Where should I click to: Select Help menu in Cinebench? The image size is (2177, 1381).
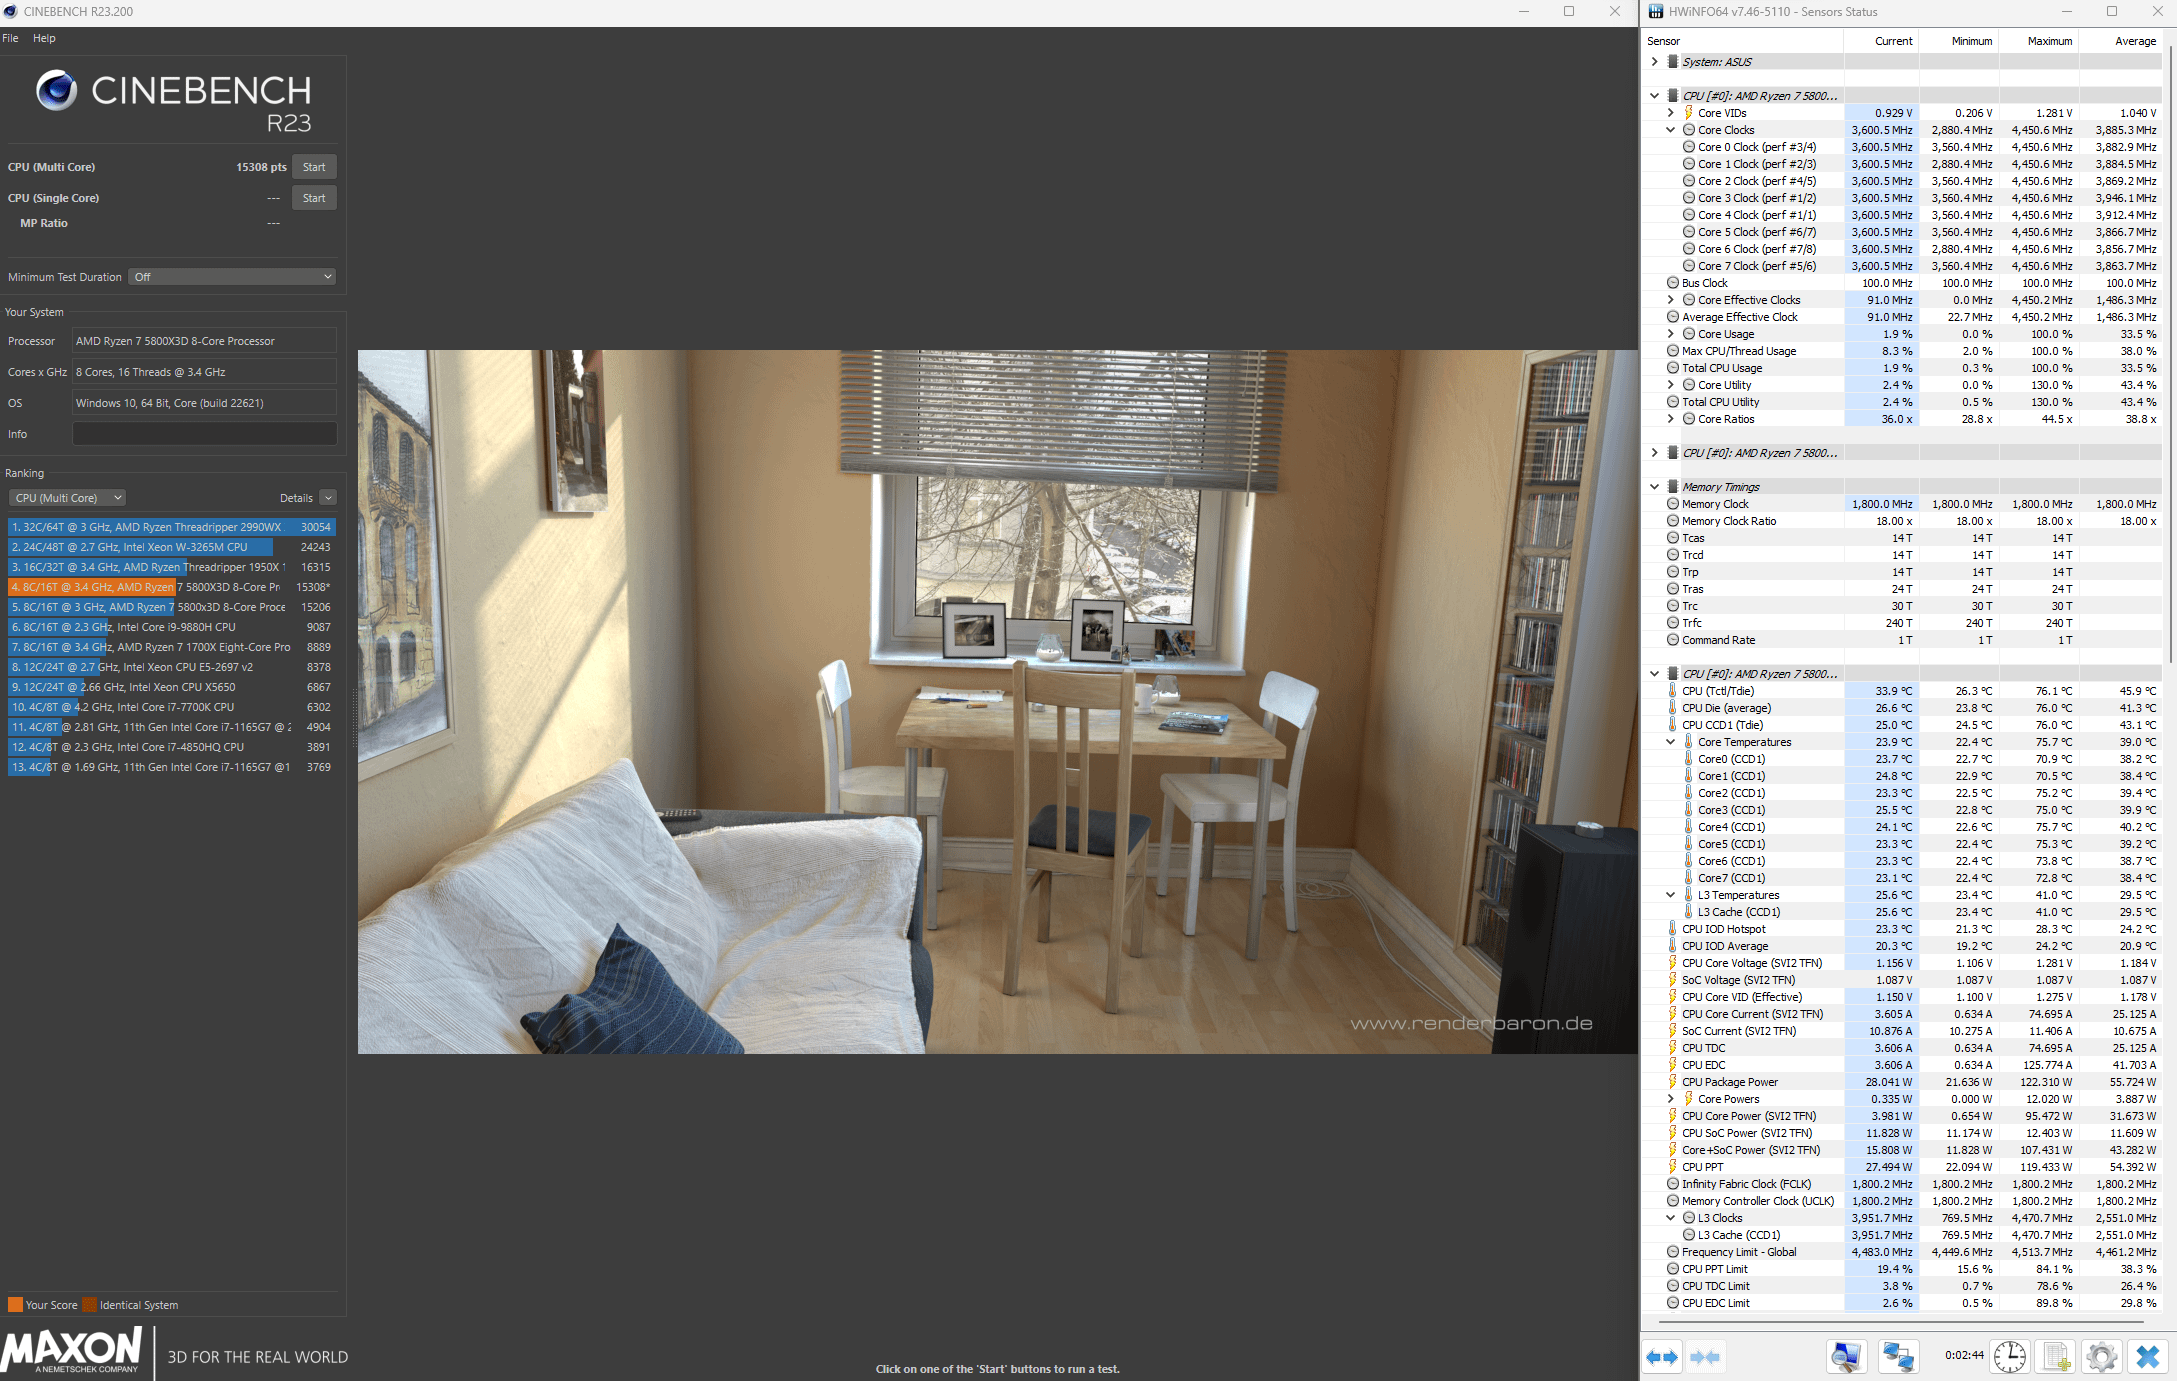click(44, 38)
